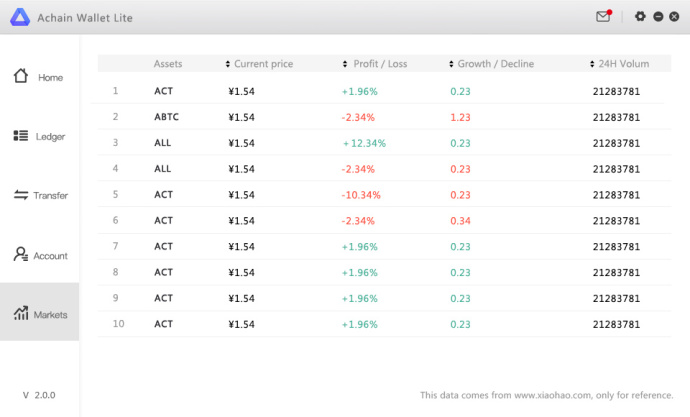Minimize the wallet window
The width and height of the screenshot is (690, 417).
tap(658, 16)
